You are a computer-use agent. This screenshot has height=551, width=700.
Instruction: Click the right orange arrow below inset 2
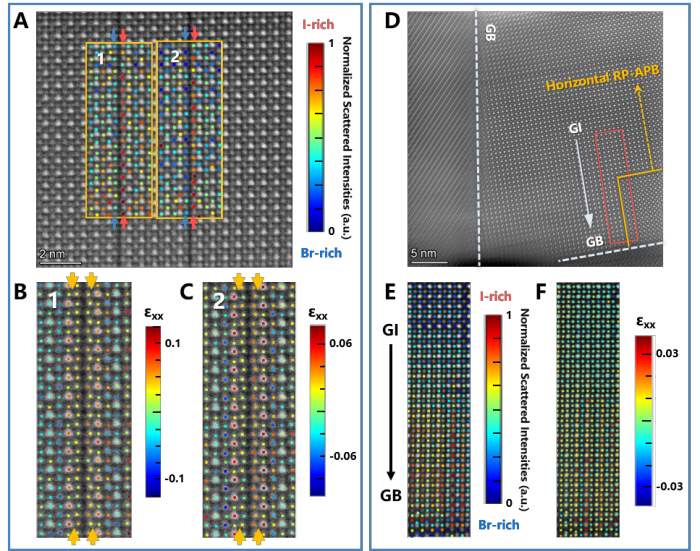[259, 537]
